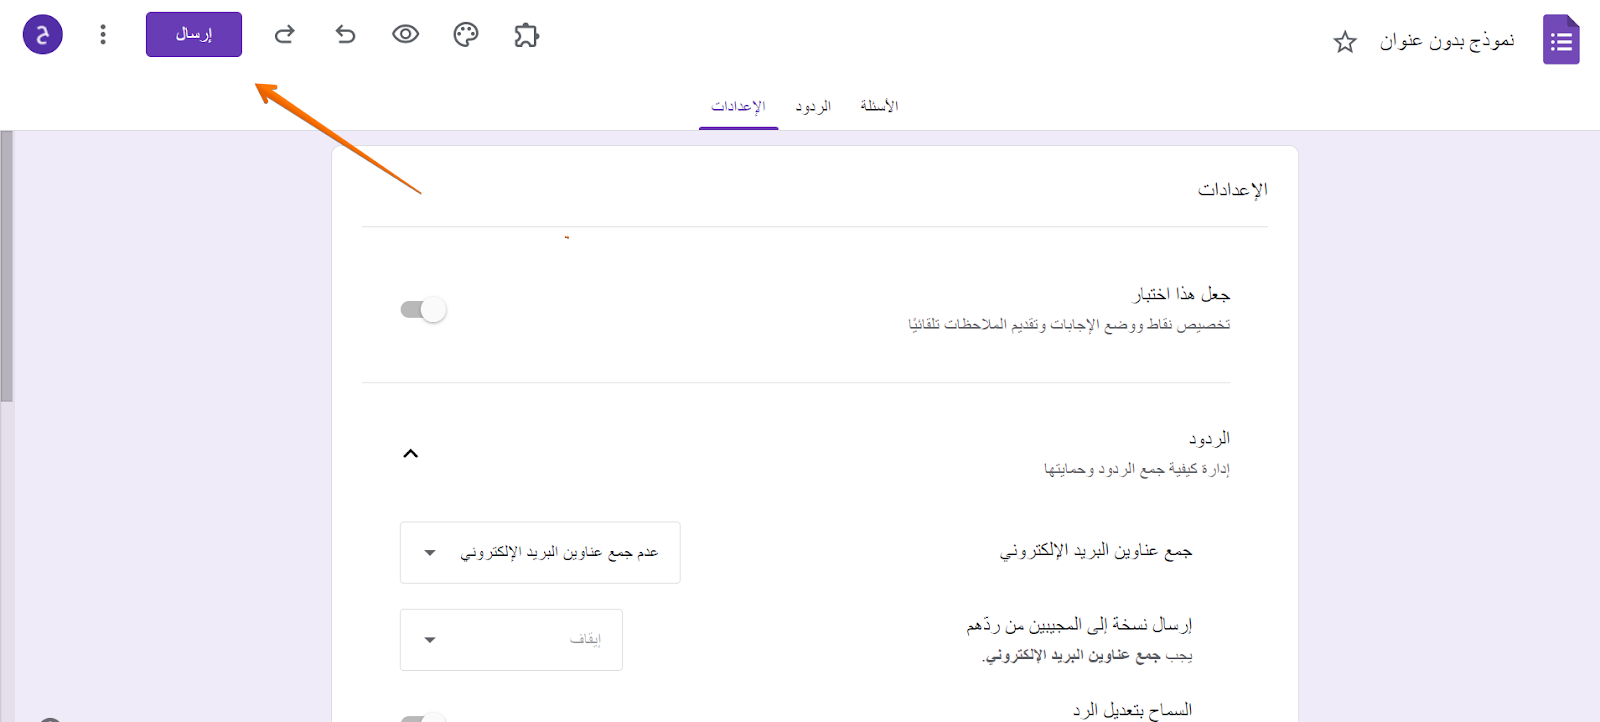The height and width of the screenshot is (722, 1600).
Task: Click the إرسال send button
Action: pyautogui.click(x=194, y=34)
